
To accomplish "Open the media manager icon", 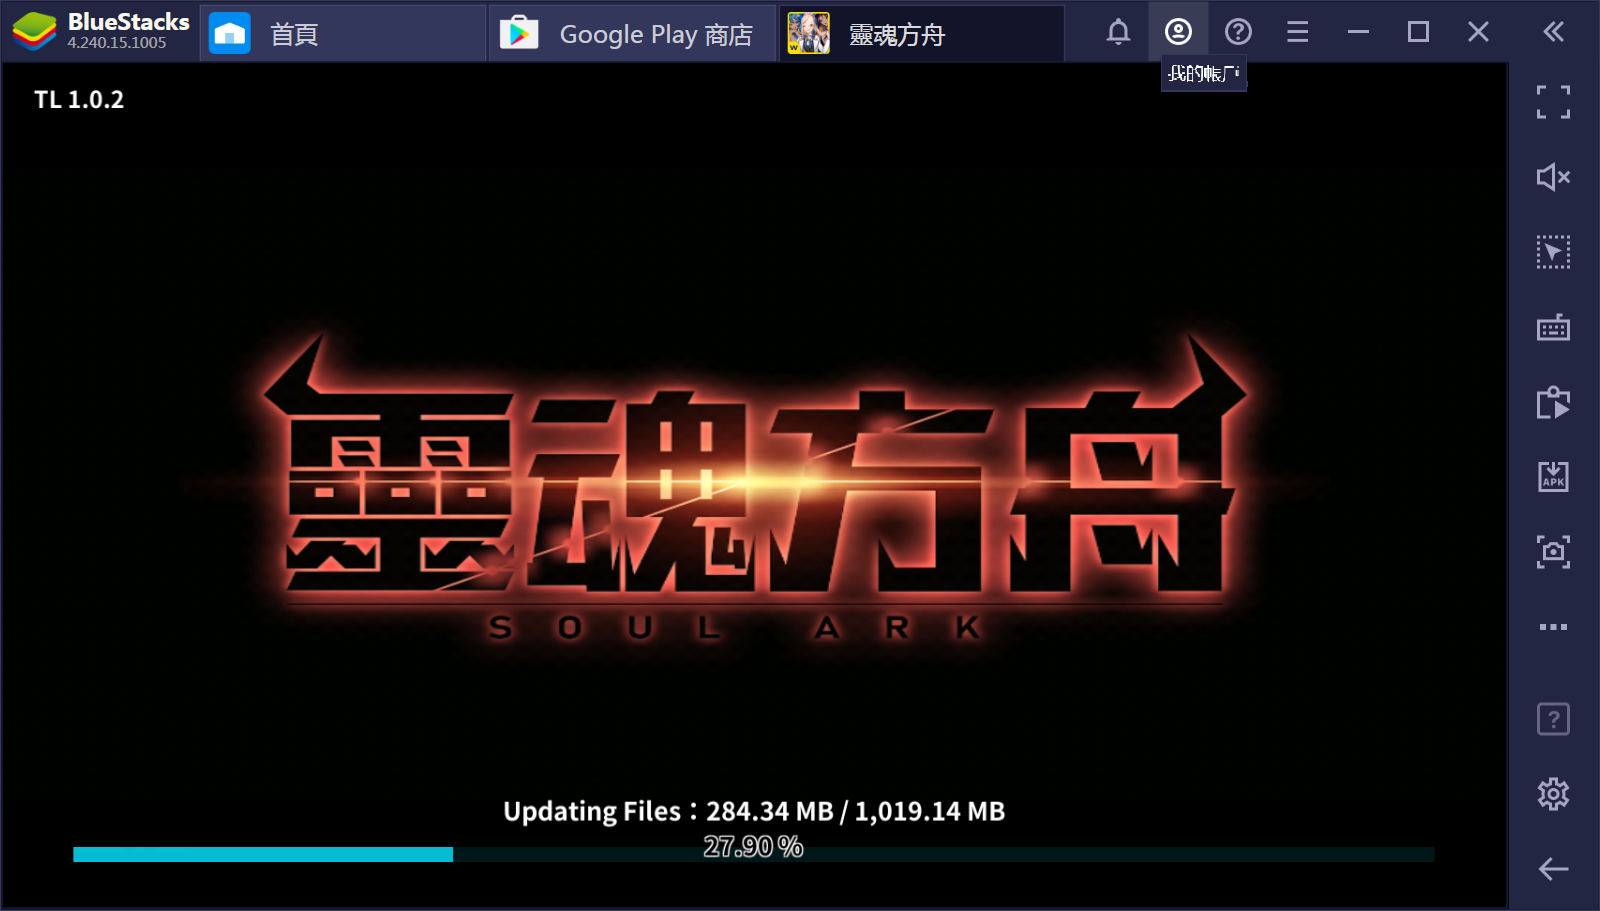I will [1553, 402].
